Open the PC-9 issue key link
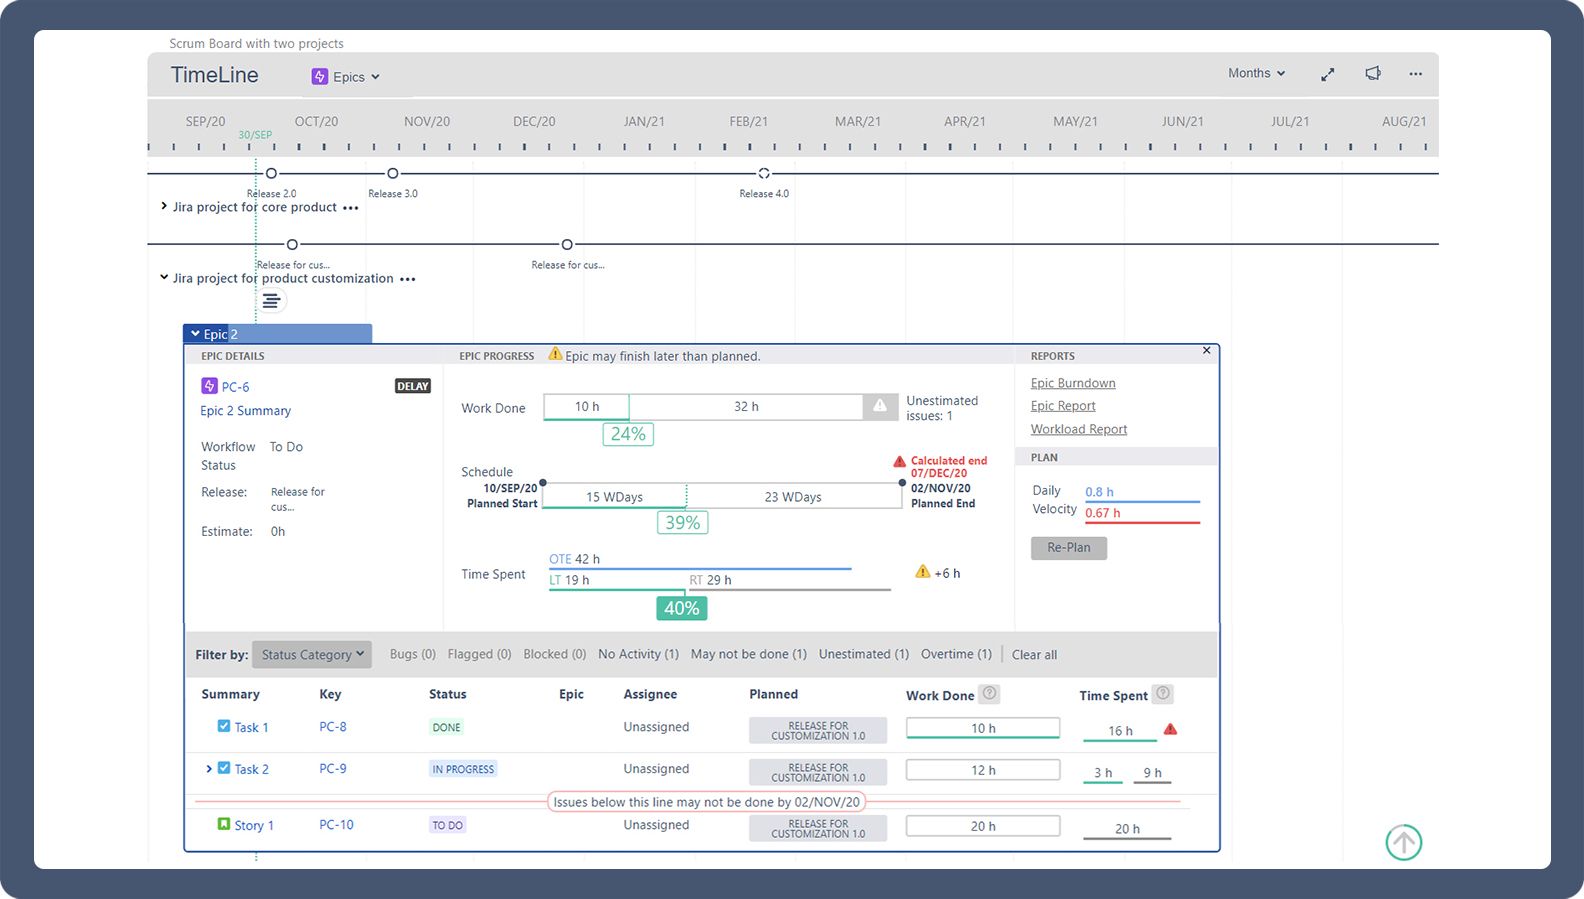 (x=333, y=769)
